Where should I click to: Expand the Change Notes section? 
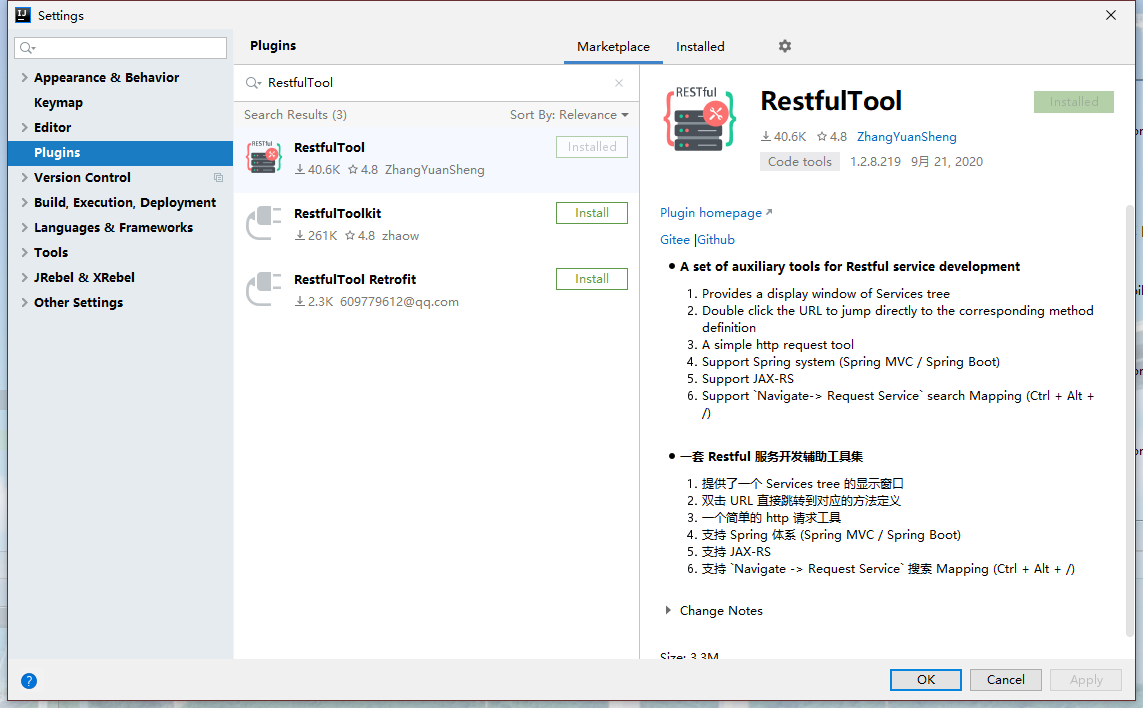click(668, 611)
